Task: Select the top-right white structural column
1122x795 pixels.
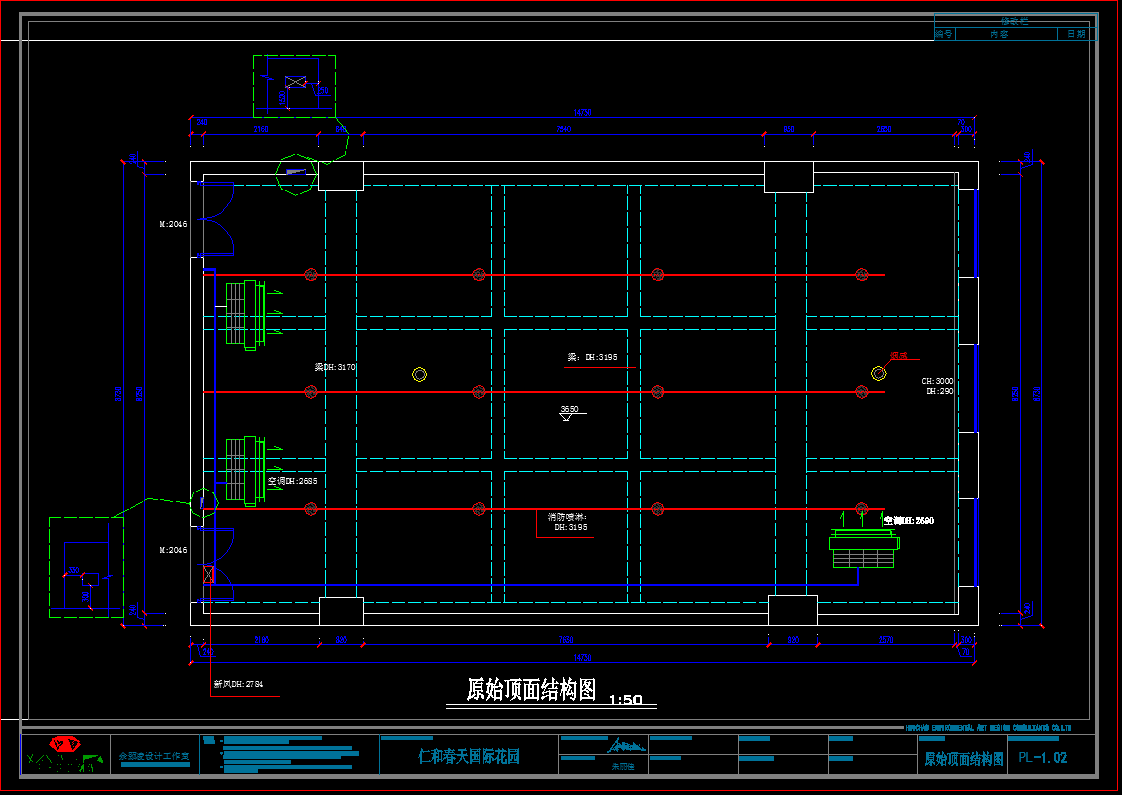Action: coord(789,177)
